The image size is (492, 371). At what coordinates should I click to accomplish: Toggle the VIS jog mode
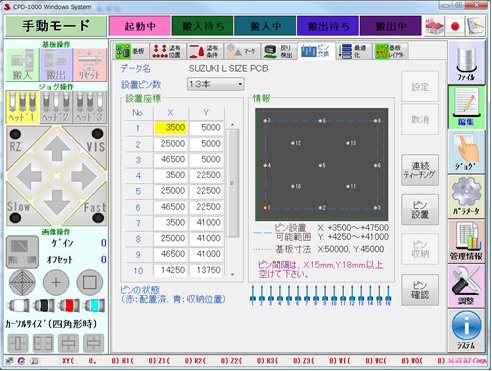[x=96, y=142]
